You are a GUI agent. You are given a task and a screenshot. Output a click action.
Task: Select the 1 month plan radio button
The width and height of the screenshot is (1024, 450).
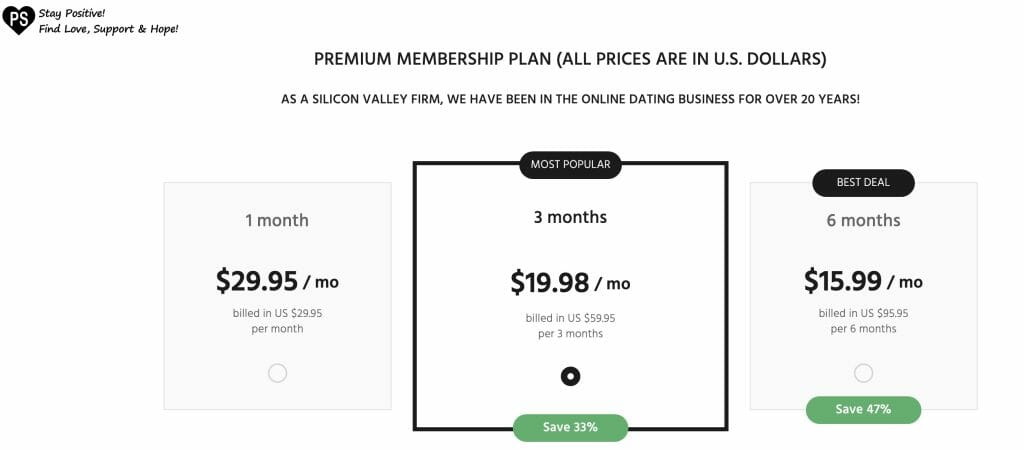pos(278,374)
